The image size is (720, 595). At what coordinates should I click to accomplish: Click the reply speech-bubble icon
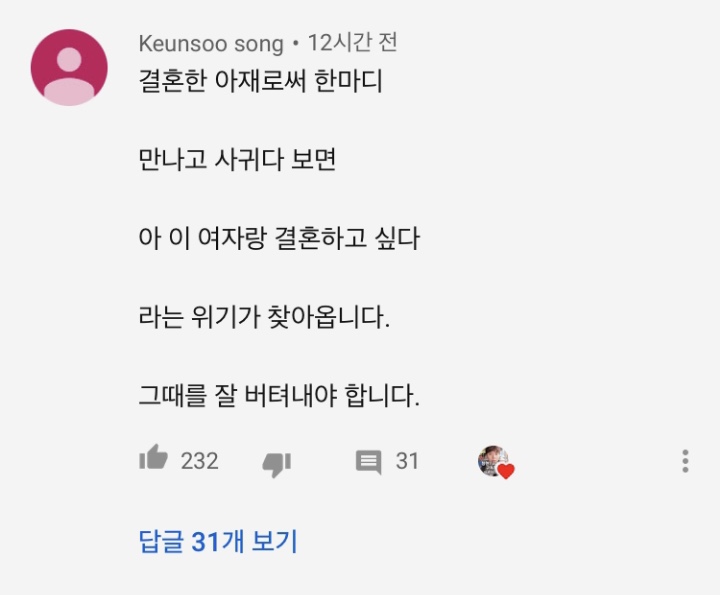(369, 461)
